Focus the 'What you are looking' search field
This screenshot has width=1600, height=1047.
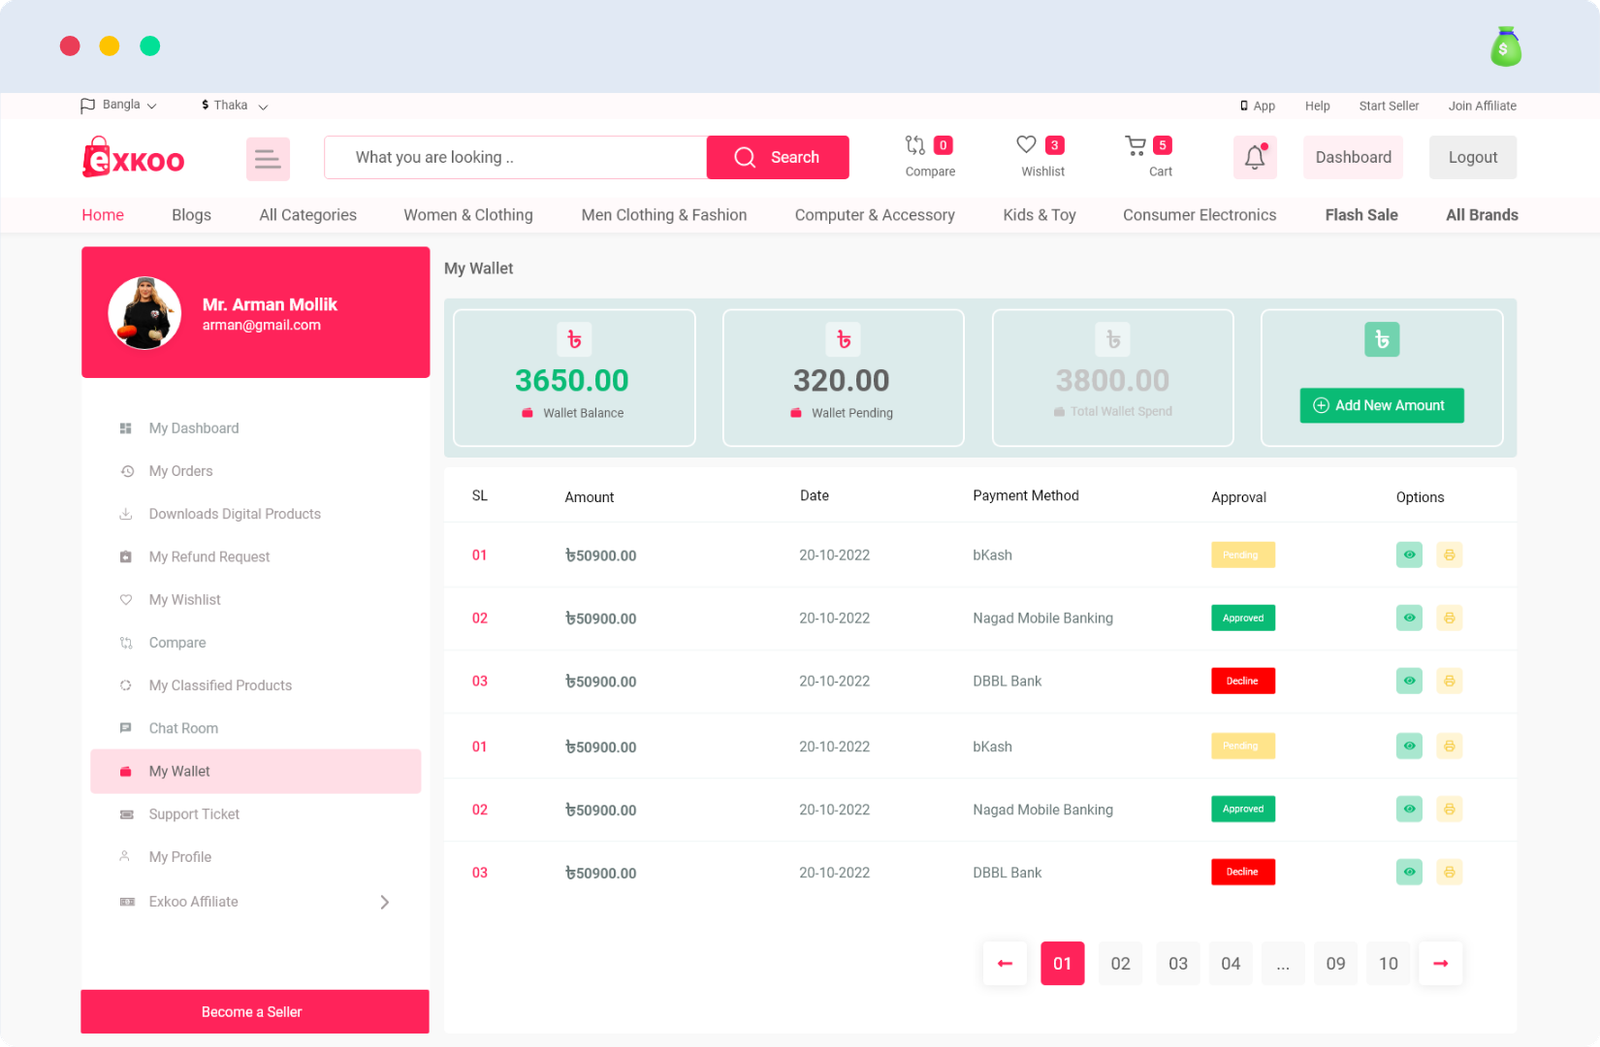tap(516, 158)
